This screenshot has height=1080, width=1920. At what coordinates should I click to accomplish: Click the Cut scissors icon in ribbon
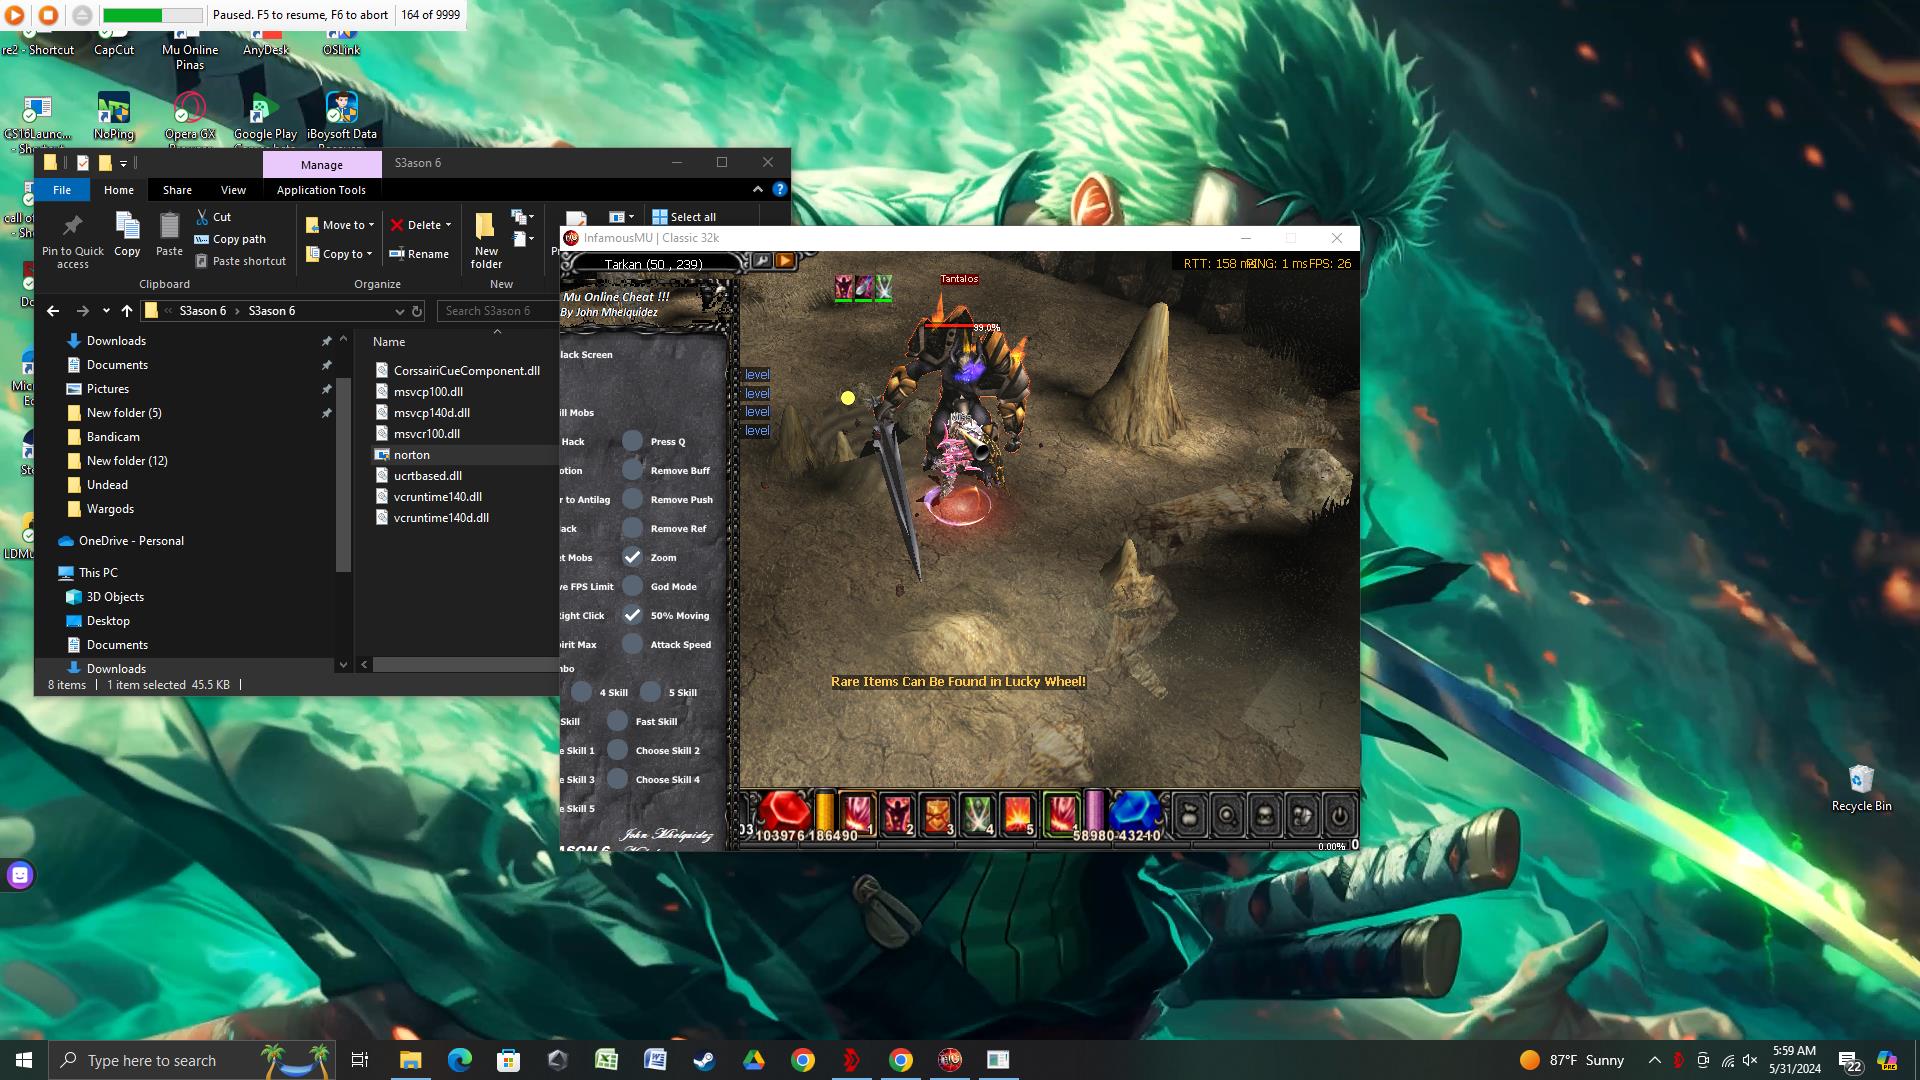click(202, 216)
